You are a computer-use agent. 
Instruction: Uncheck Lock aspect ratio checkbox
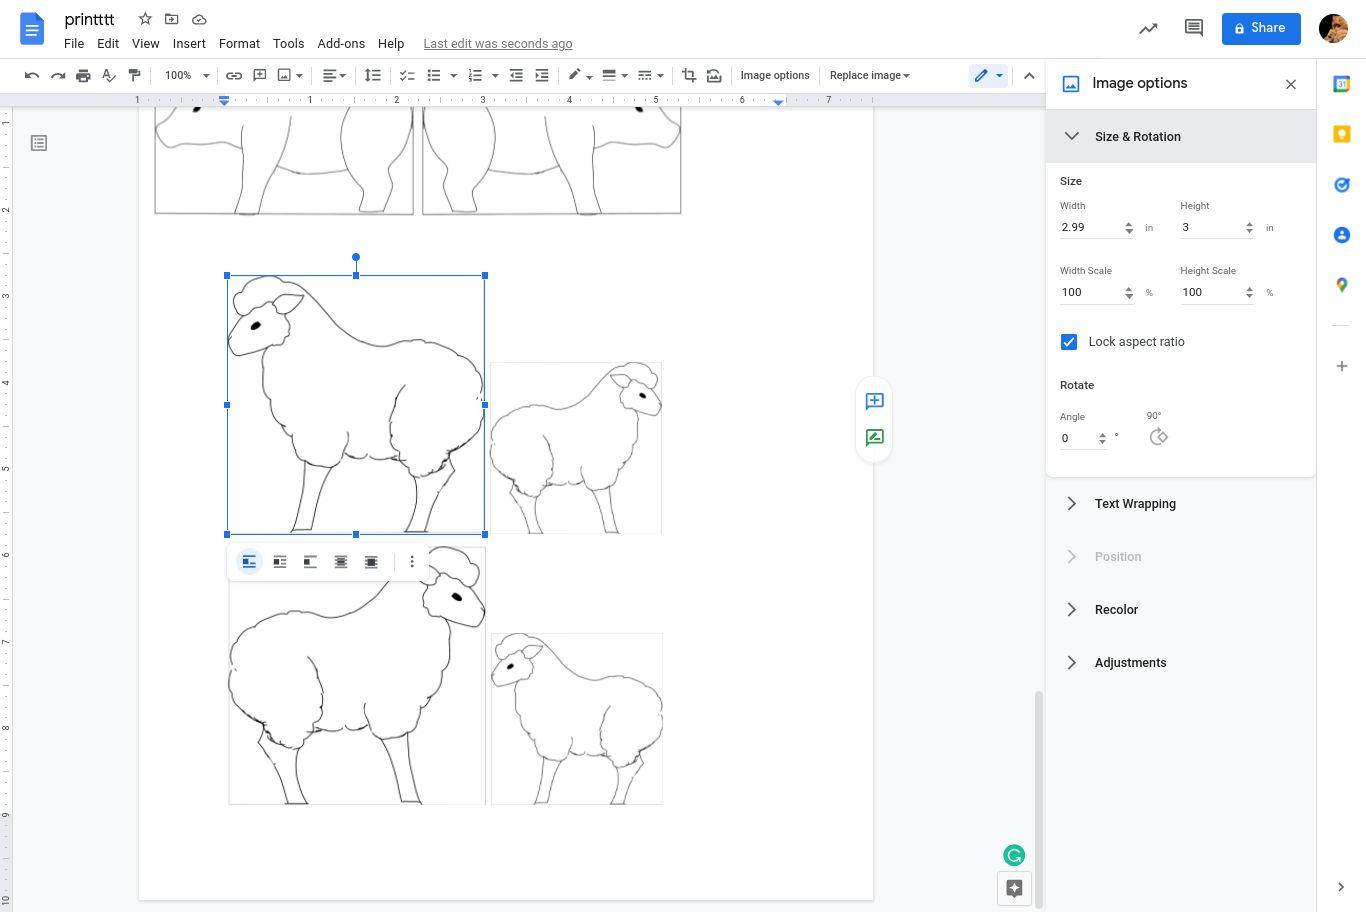click(x=1069, y=342)
